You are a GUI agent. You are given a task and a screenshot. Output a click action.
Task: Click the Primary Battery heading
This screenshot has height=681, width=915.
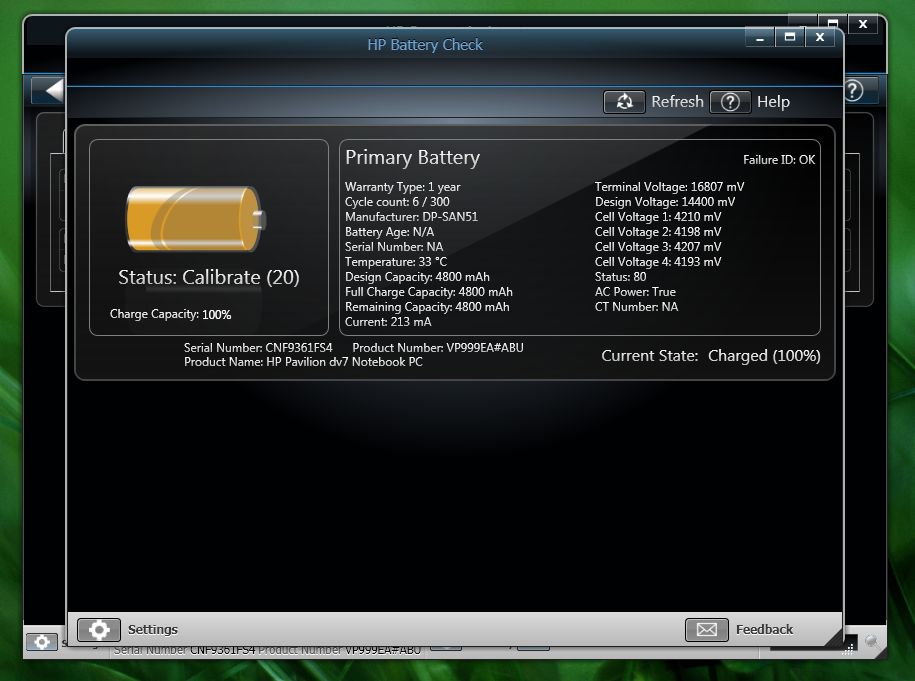click(x=412, y=158)
